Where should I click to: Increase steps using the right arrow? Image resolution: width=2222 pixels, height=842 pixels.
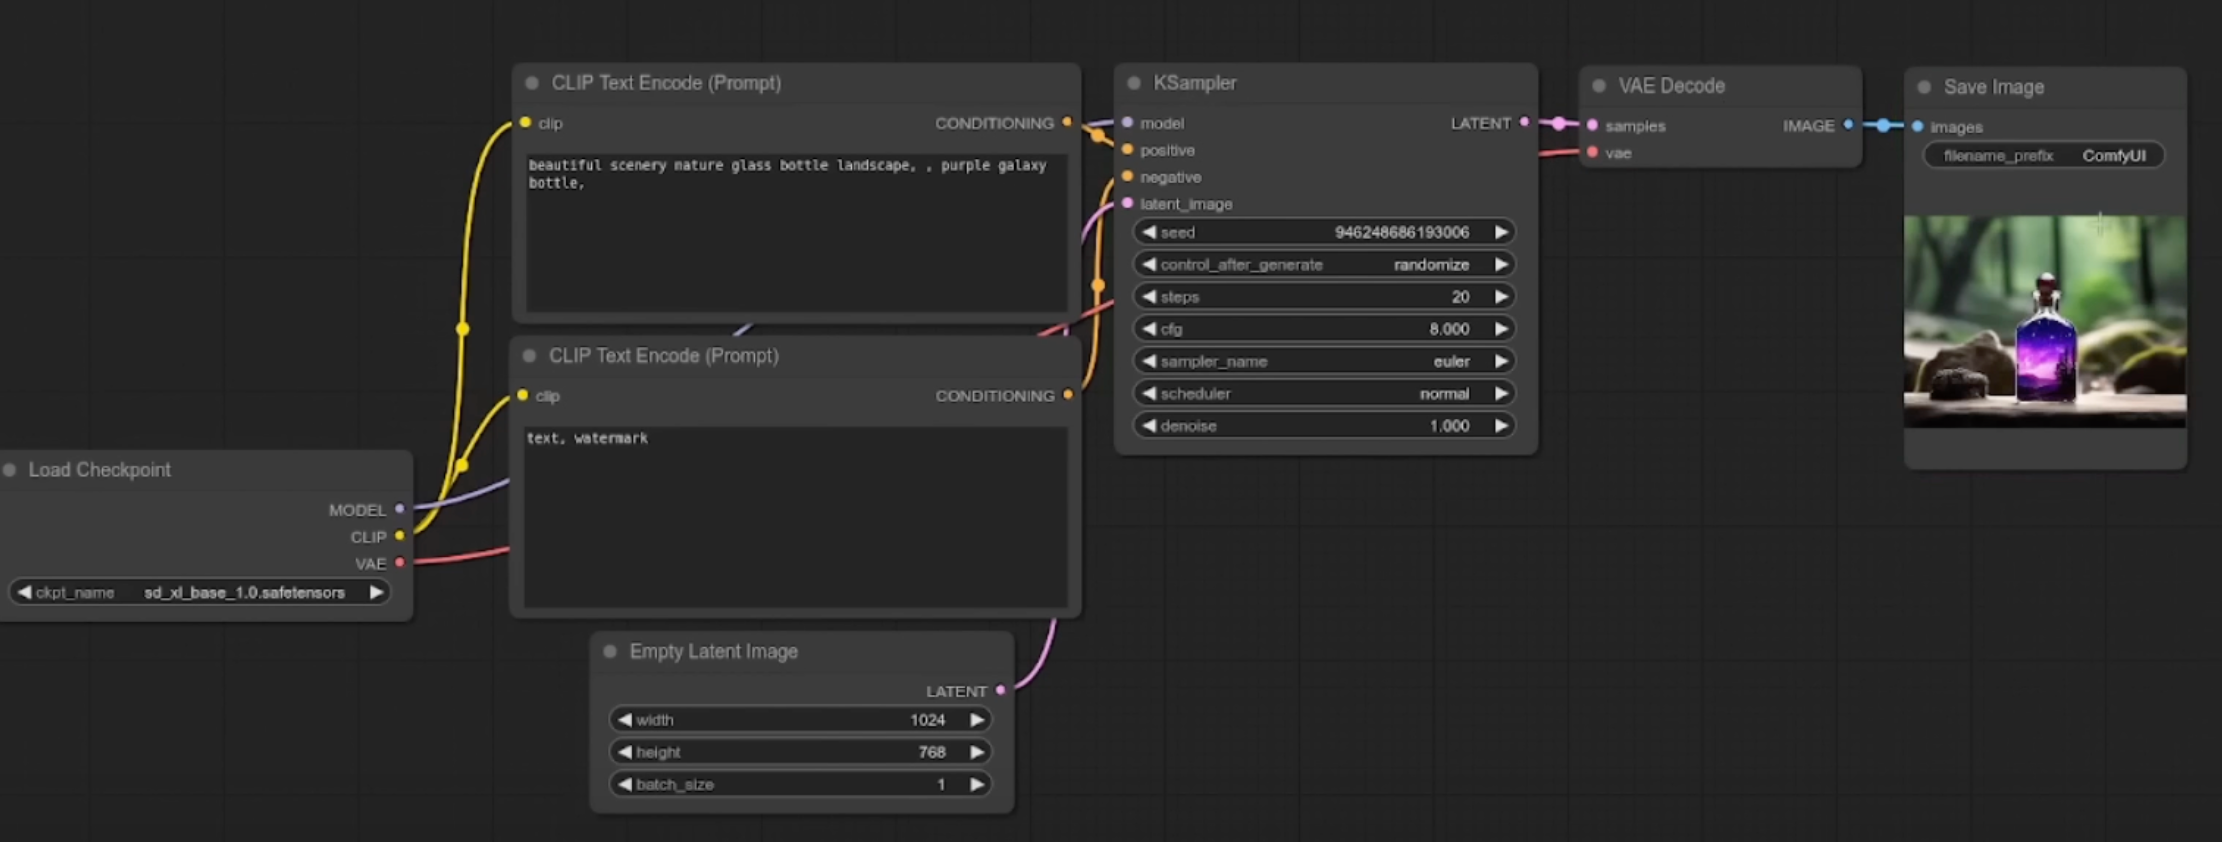(x=1501, y=297)
